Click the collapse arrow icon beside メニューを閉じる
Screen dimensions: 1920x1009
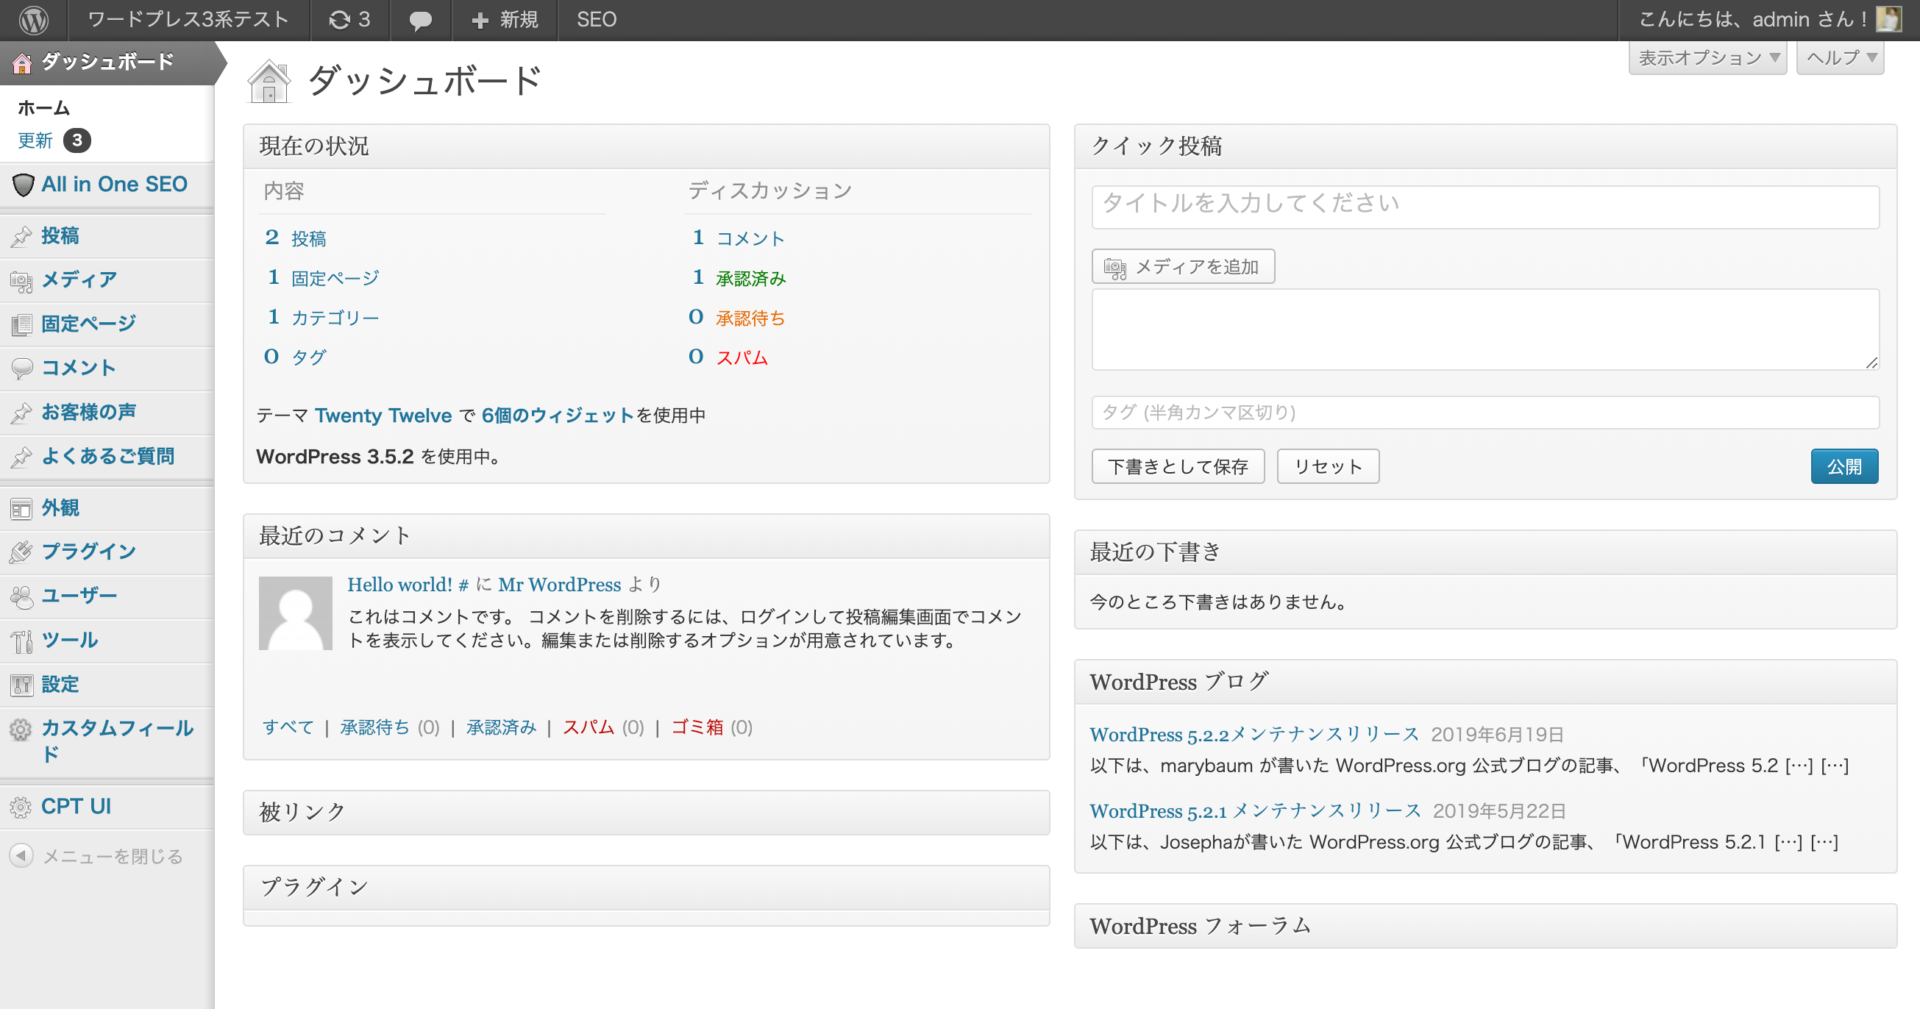pyautogui.click(x=21, y=856)
